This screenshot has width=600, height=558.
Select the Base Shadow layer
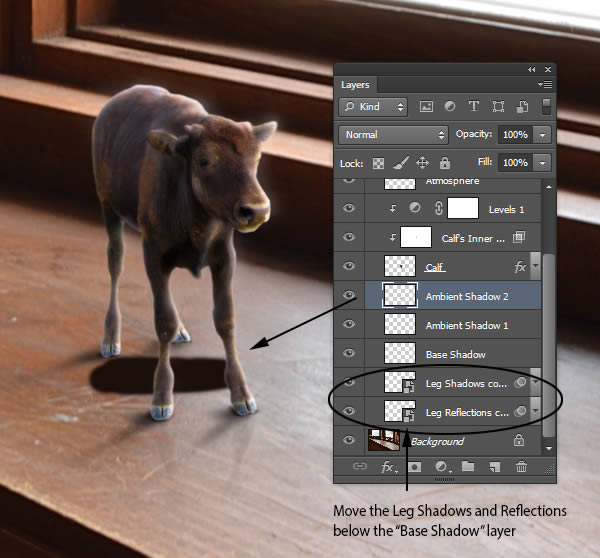pyautogui.click(x=453, y=354)
